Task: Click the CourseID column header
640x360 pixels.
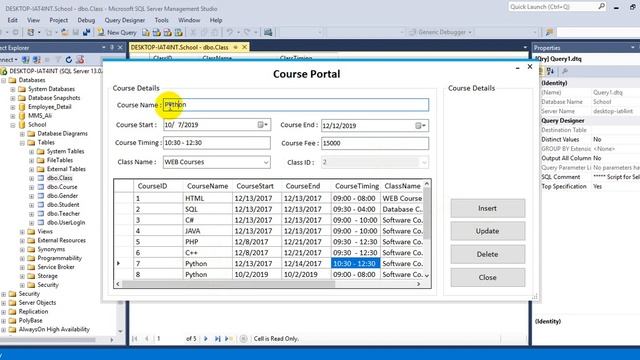Action: [x=158, y=186]
